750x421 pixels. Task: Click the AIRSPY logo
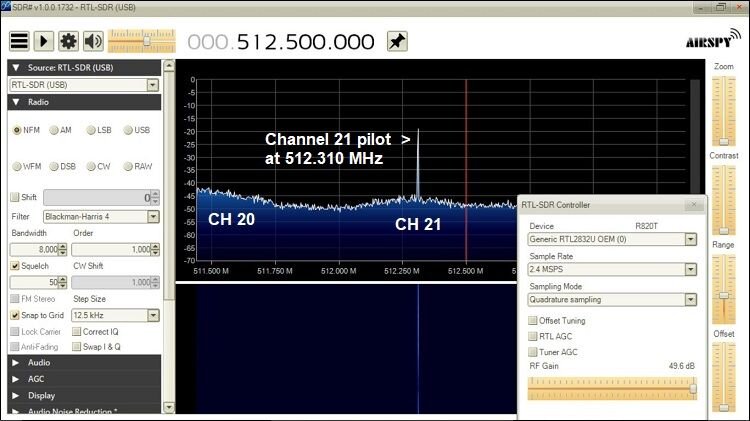click(712, 40)
